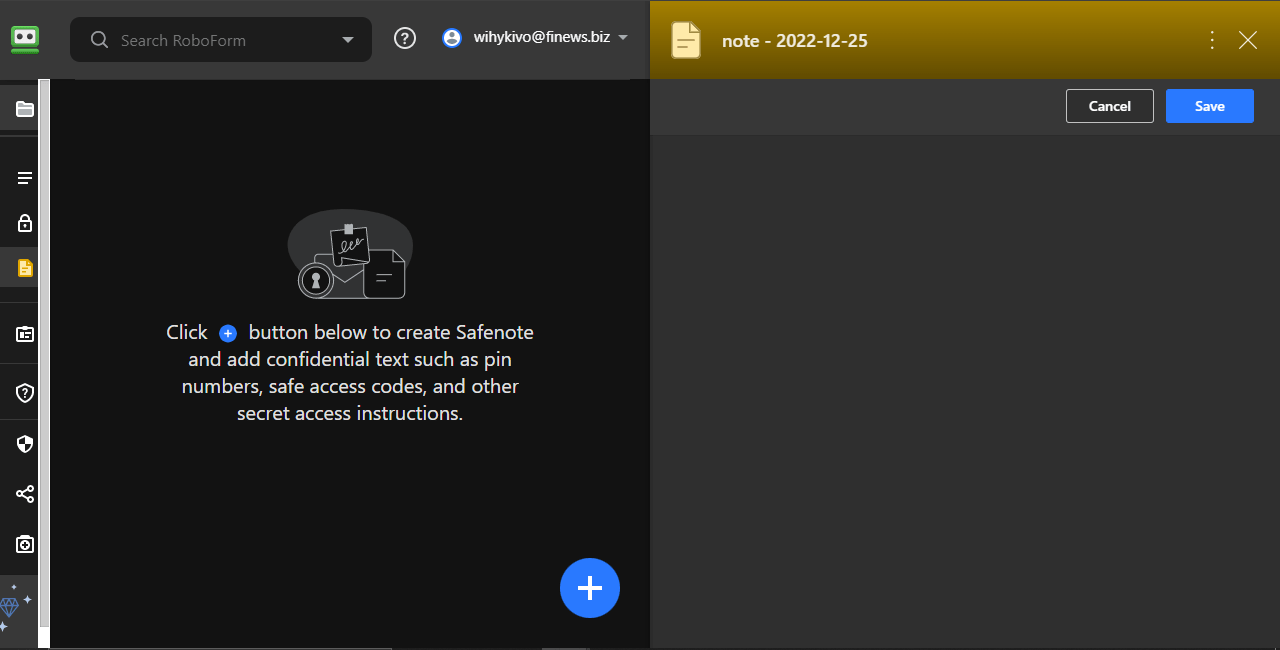
Task: Open the three-dot menu on the note
Action: 1211,40
